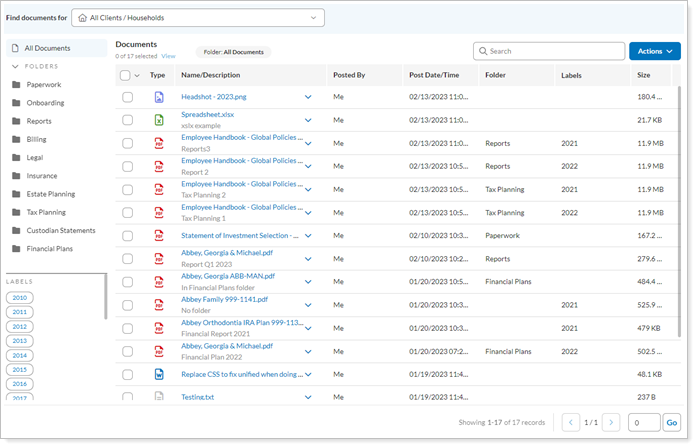The width and height of the screenshot is (697, 448).
Task: Click the next page arrow in pagination
Action: click(611, 423)
